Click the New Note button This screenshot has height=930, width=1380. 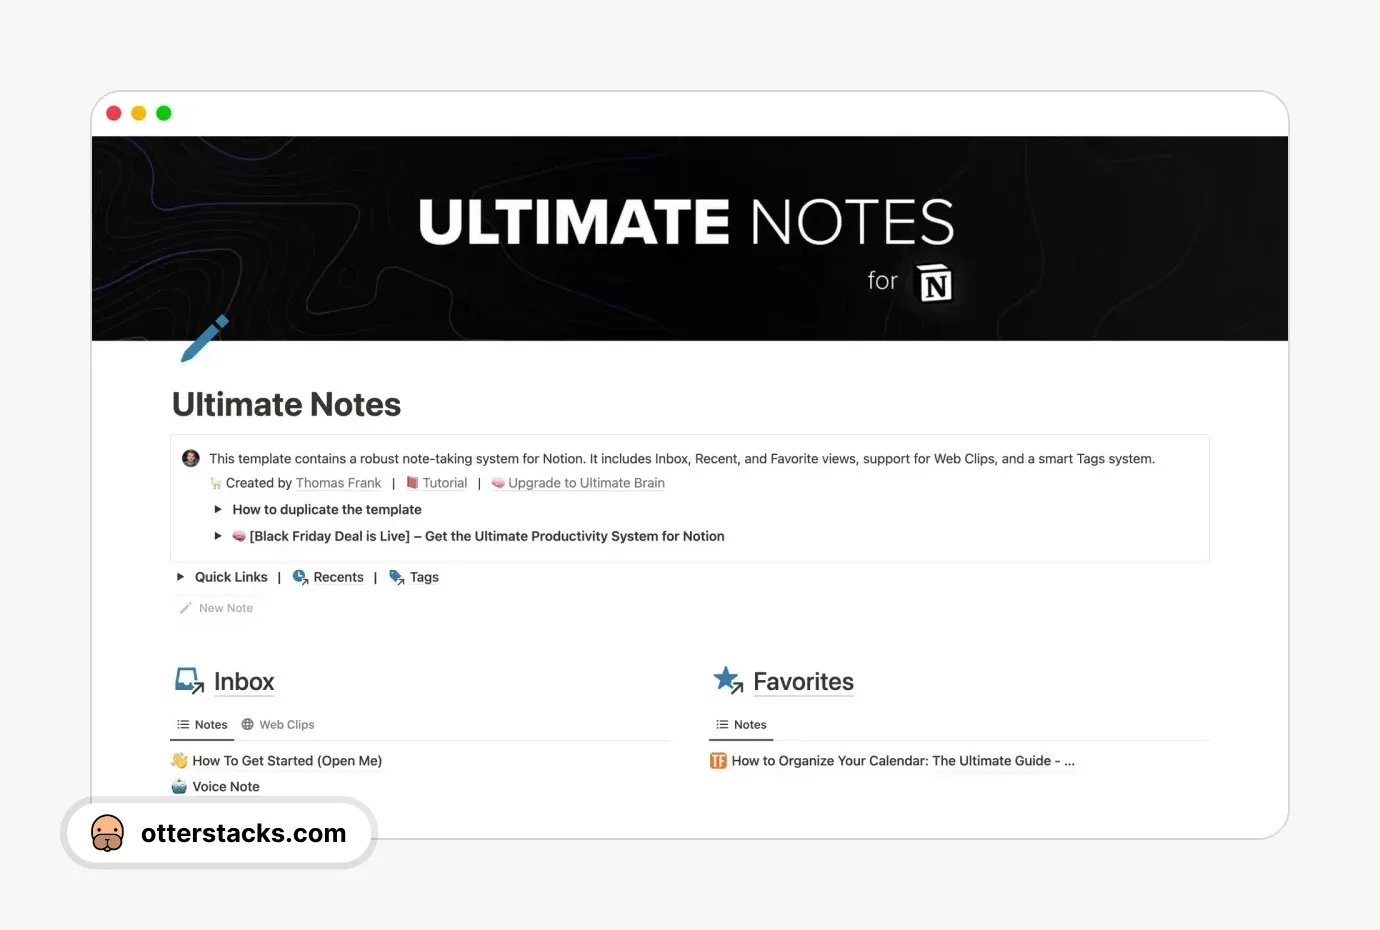coord(217,608)
